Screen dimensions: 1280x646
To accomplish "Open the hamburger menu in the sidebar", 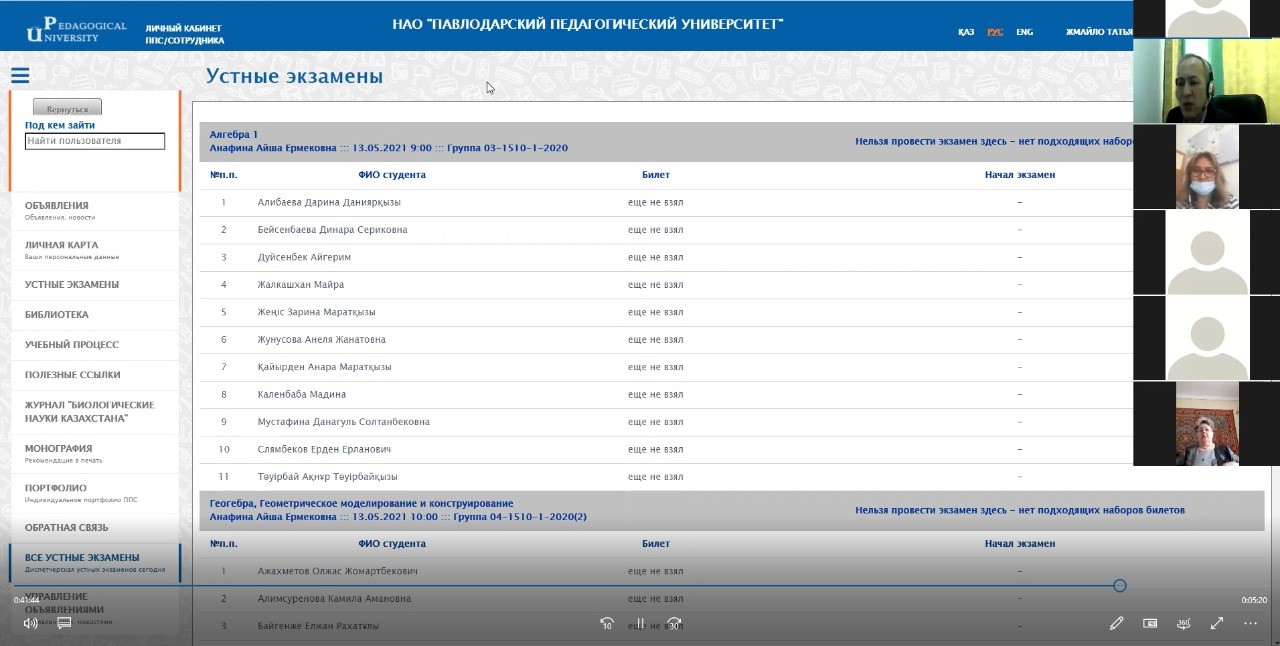I will [x=20, y=75].
